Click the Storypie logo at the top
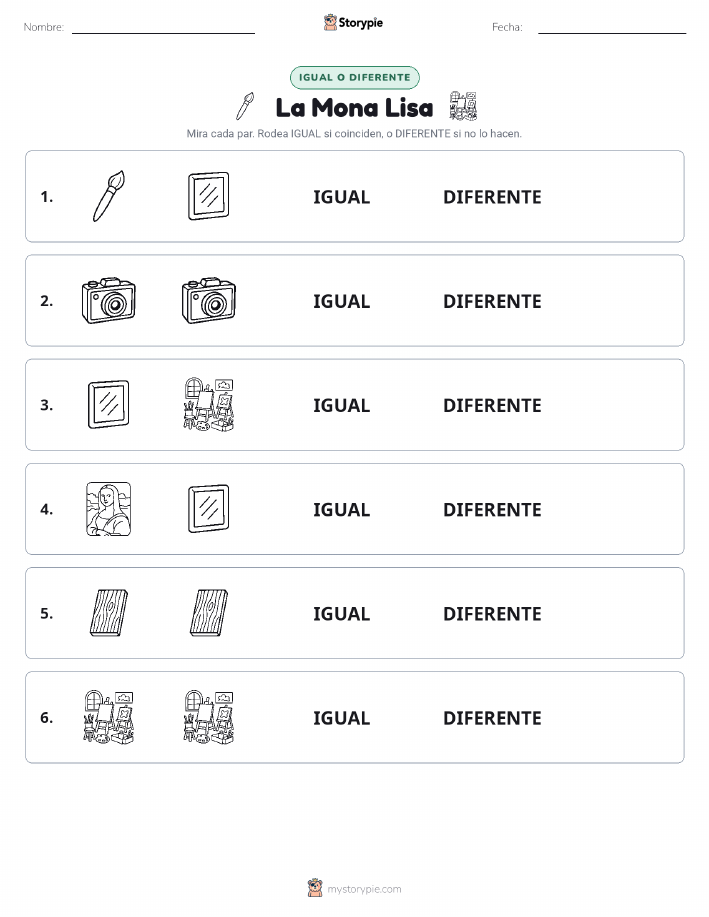The height and width of the screenshot is (917, 709). tap(353, 23)
